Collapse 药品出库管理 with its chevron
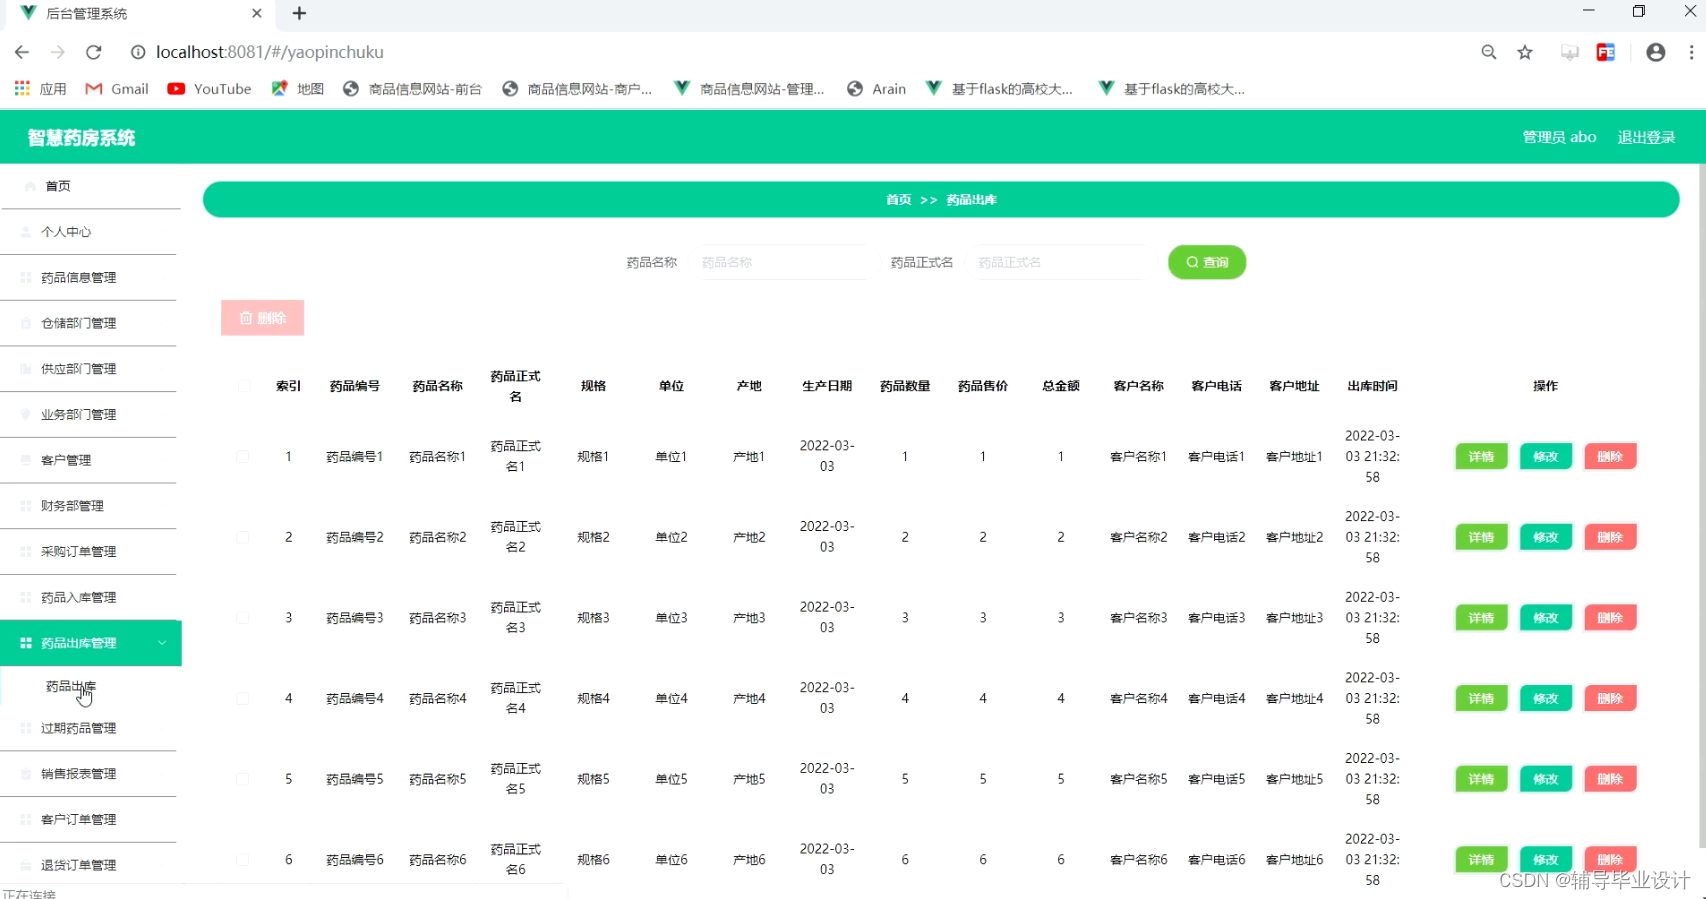This screenshot has width=1706, height=899. [x=162, y=643]
